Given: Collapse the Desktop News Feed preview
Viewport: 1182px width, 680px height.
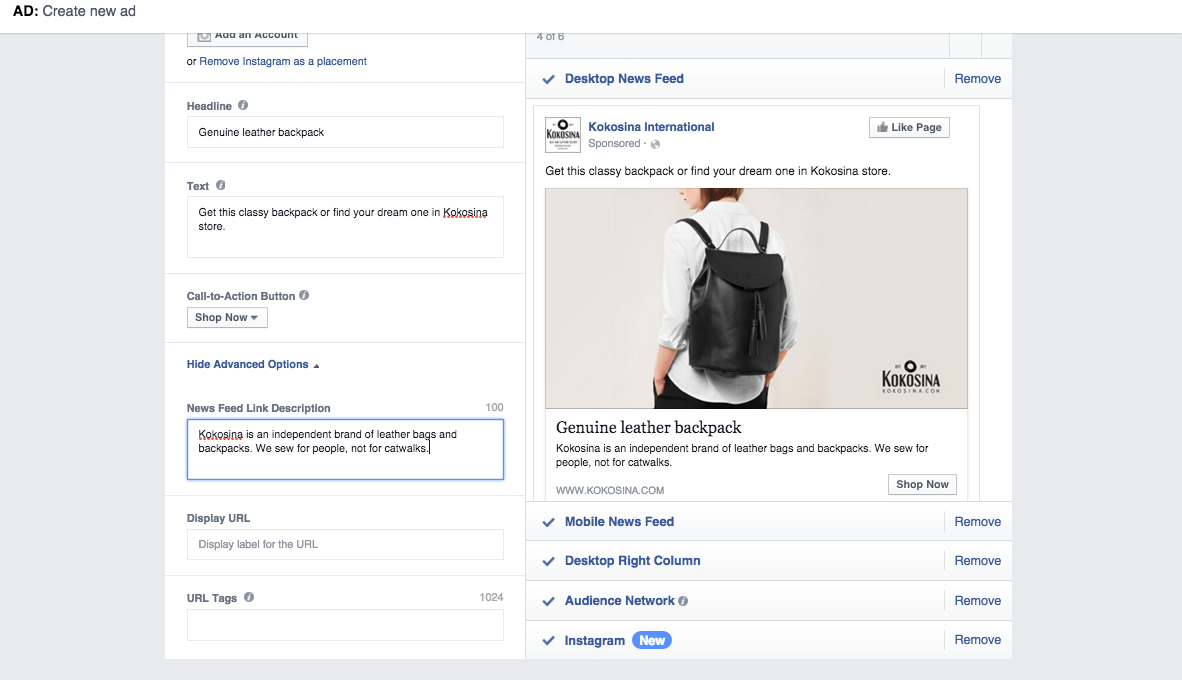Looking at the screenshot, I should click(624, 78).
